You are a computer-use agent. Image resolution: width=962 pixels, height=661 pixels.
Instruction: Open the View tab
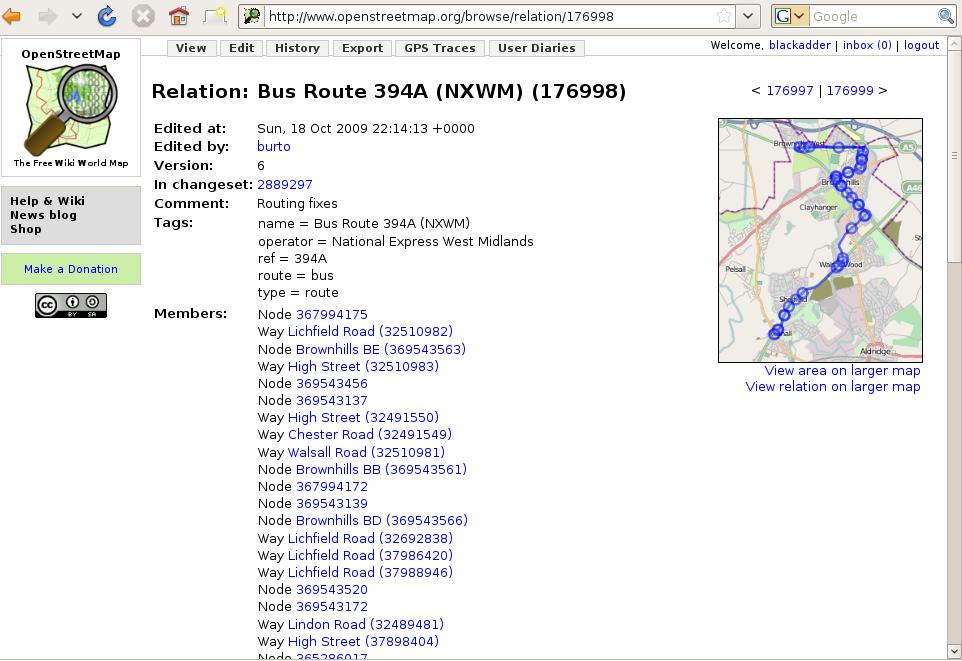click(191, 48)
